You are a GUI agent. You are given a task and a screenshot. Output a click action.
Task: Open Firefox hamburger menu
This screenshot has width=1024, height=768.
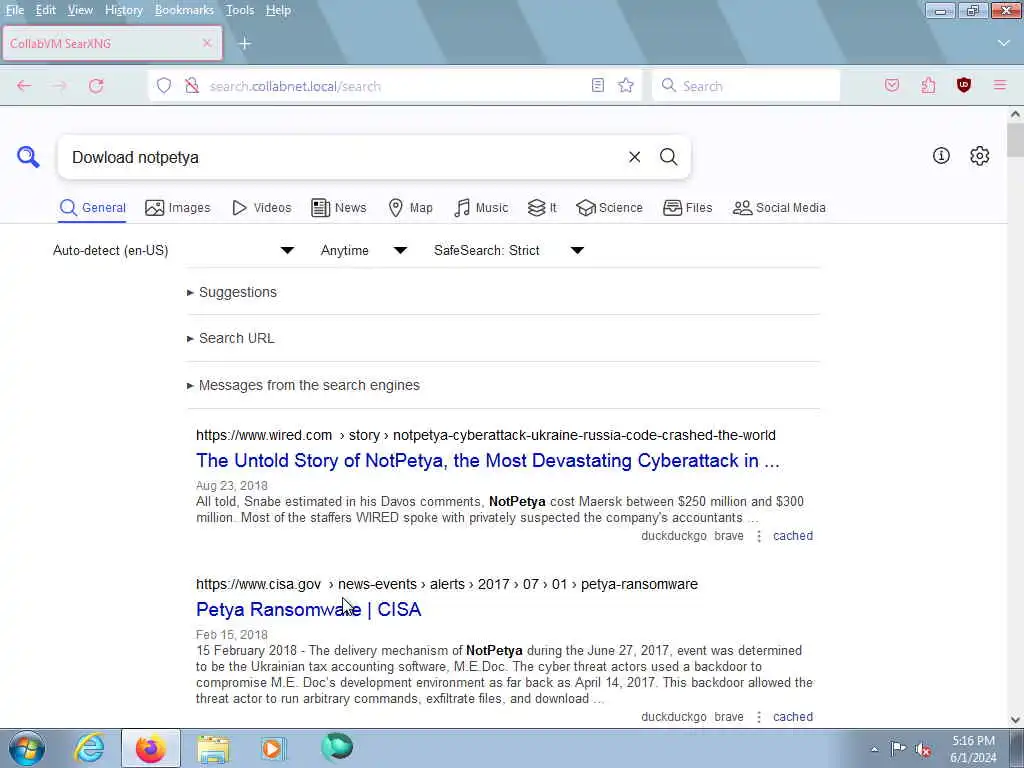click(1000, 86)
